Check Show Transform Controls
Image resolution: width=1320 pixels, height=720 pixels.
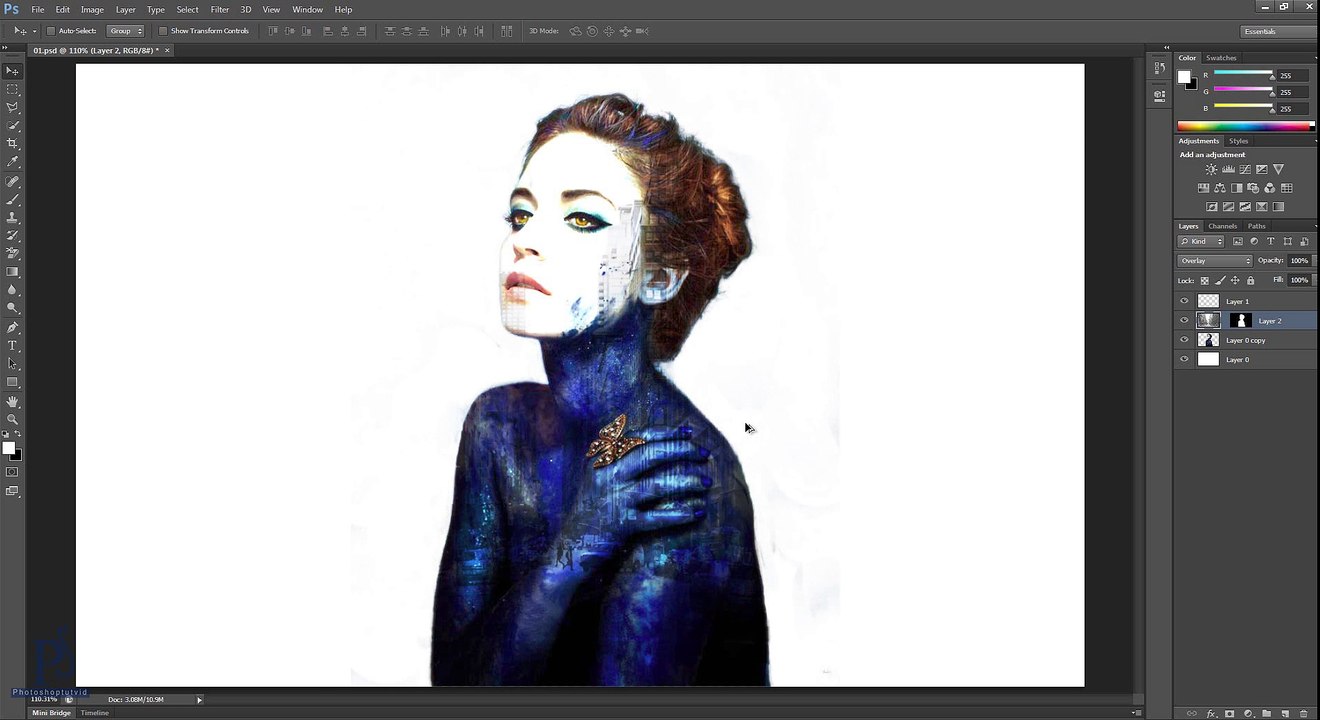click(163, 31)
